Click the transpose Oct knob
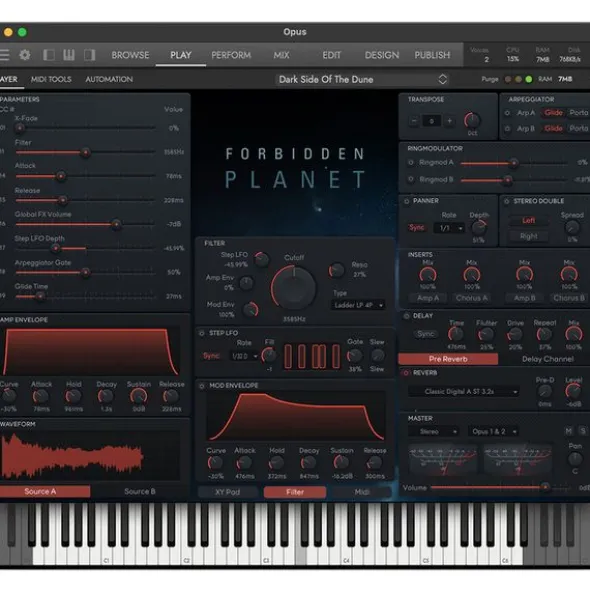This screenshot has height=591, width=590. [x=472, y=120]
